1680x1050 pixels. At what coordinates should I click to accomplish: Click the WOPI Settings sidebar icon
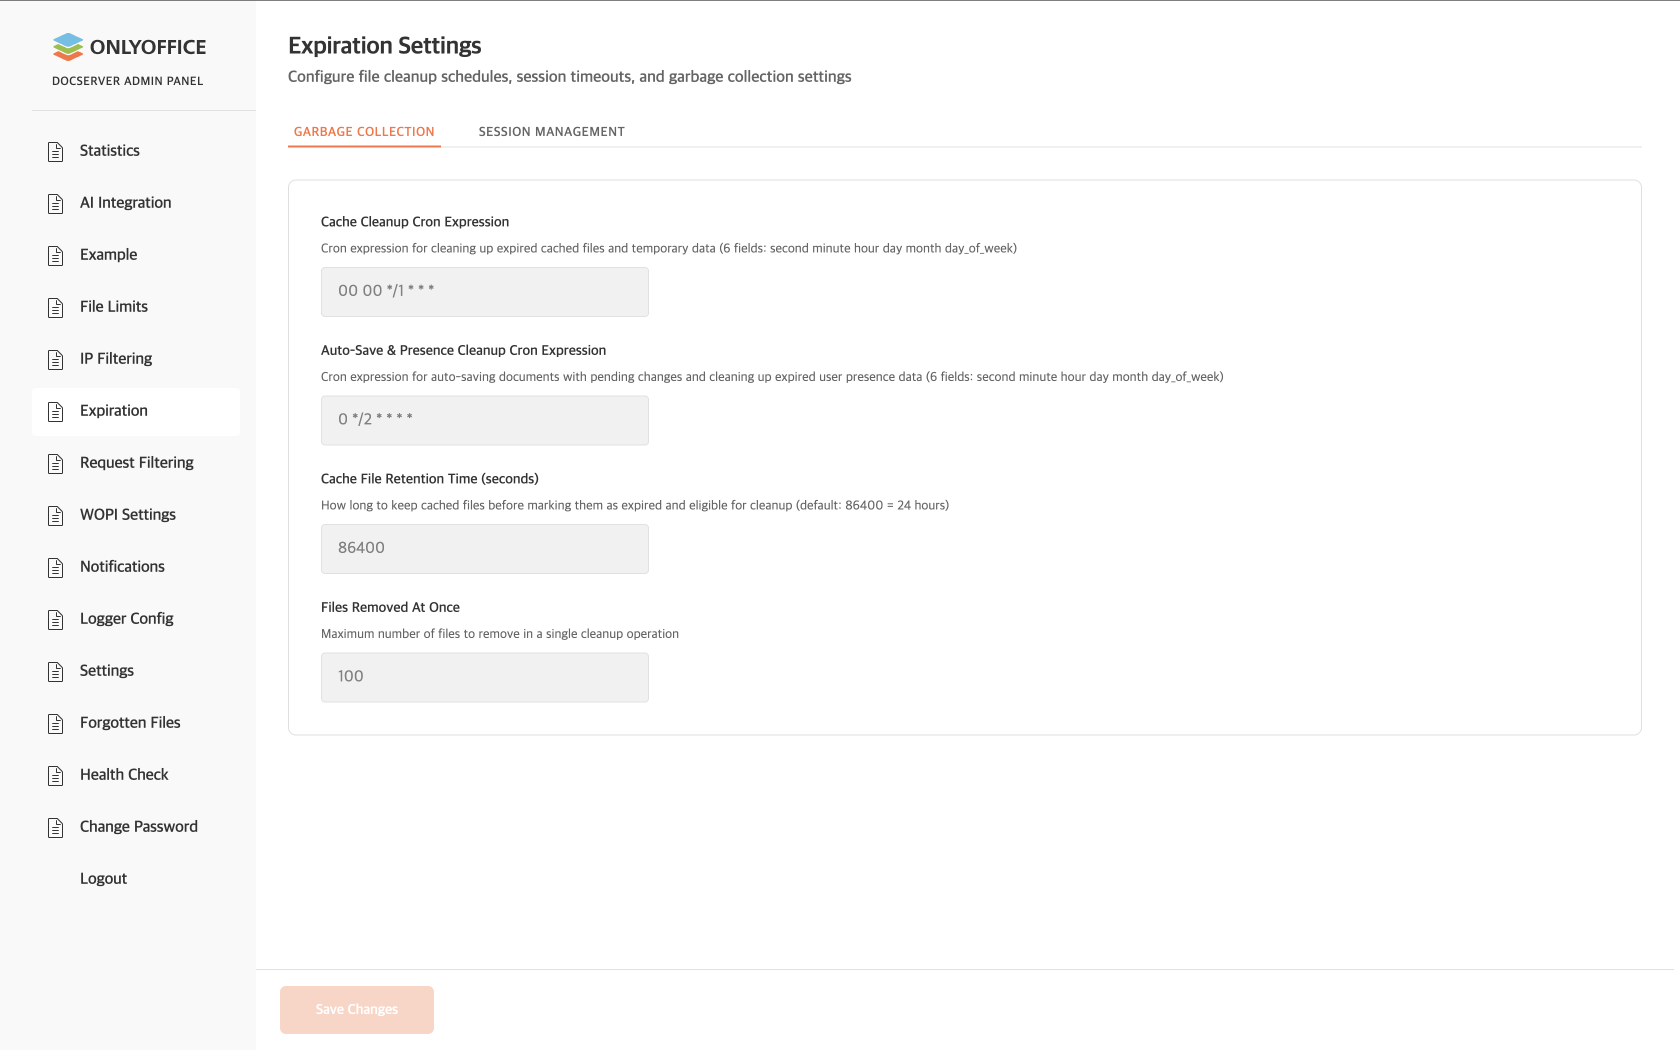56,515
